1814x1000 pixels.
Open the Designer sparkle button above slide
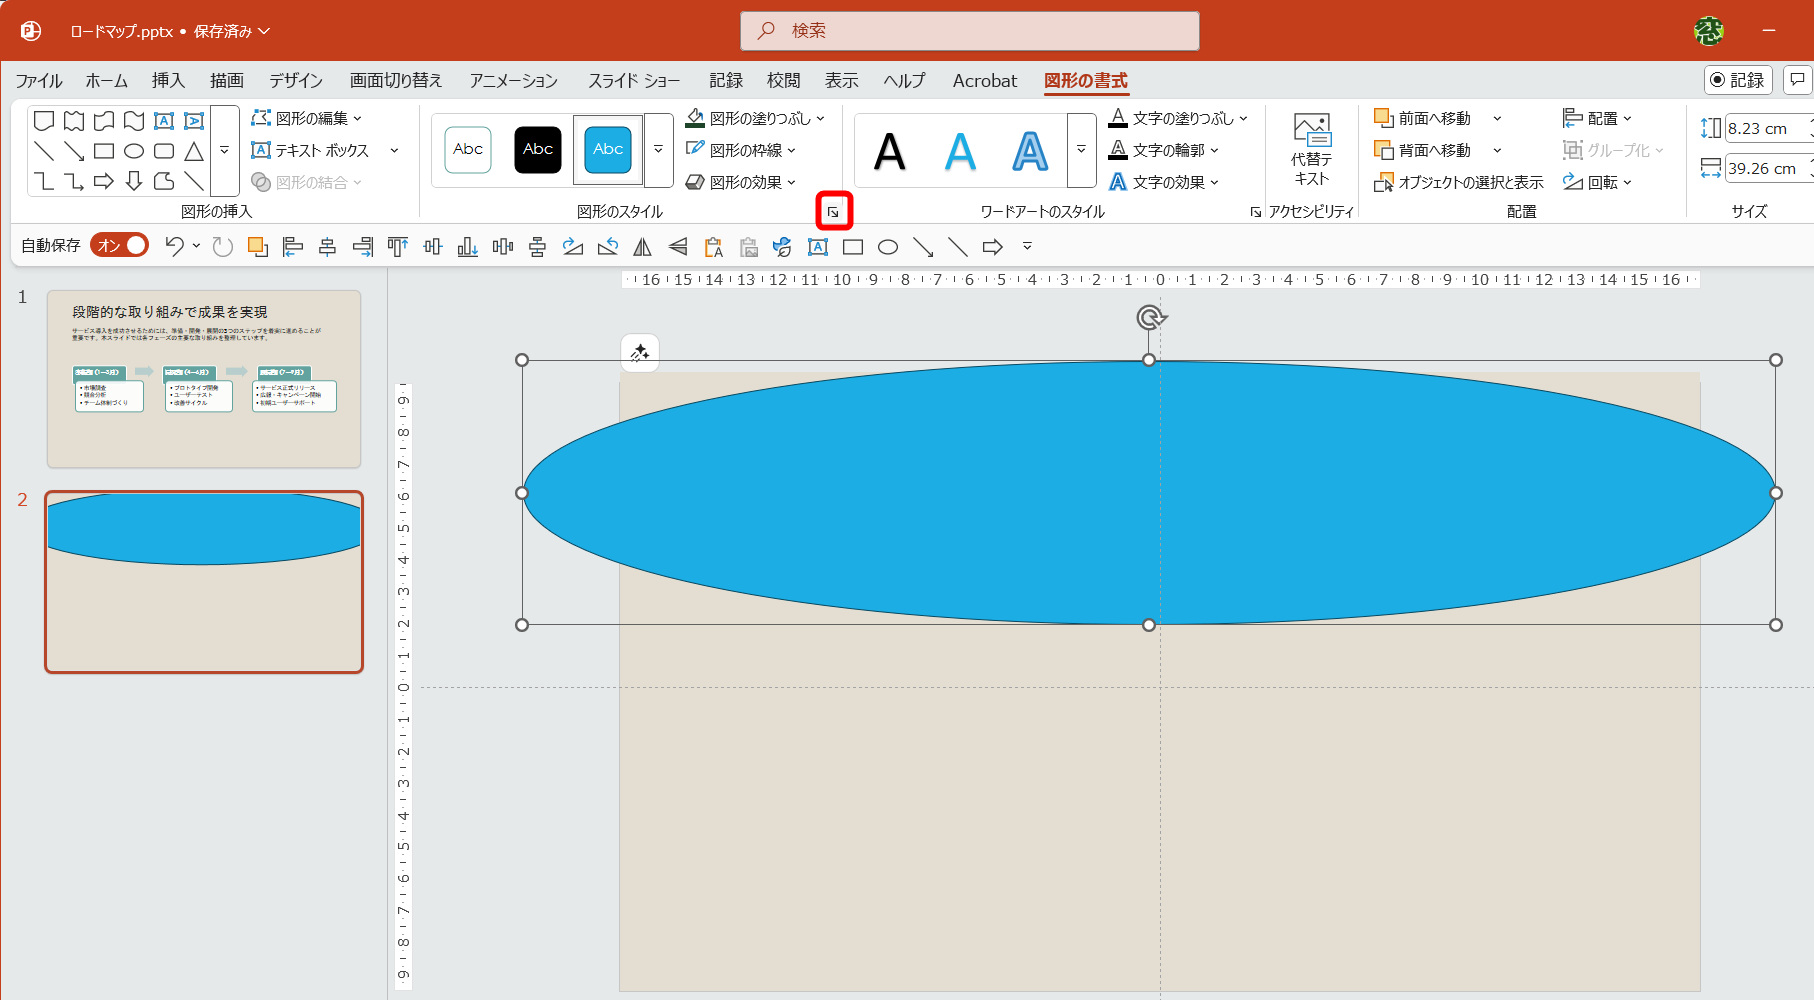pyautogui.click(x=640, y=353)
